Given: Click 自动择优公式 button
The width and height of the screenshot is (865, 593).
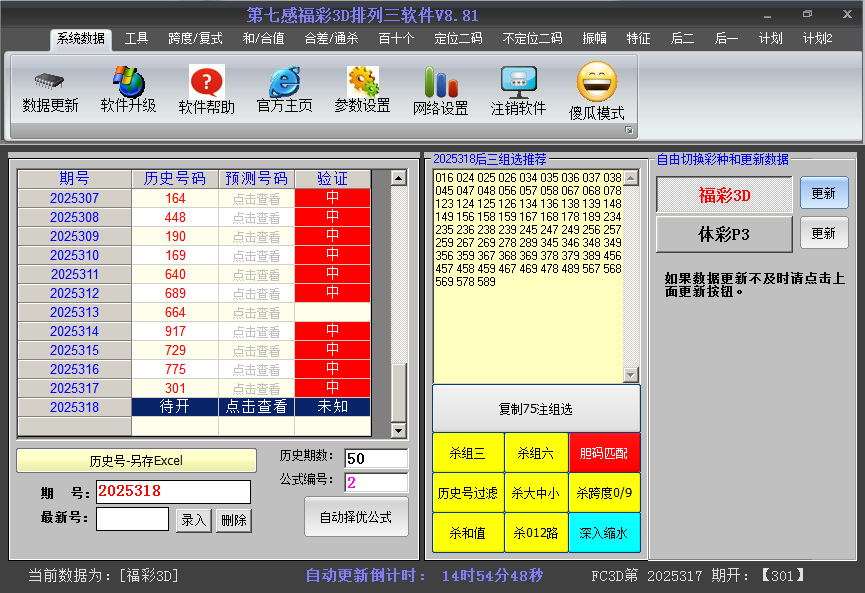Looking at the screenshot, I should click(x=356, y=517).
